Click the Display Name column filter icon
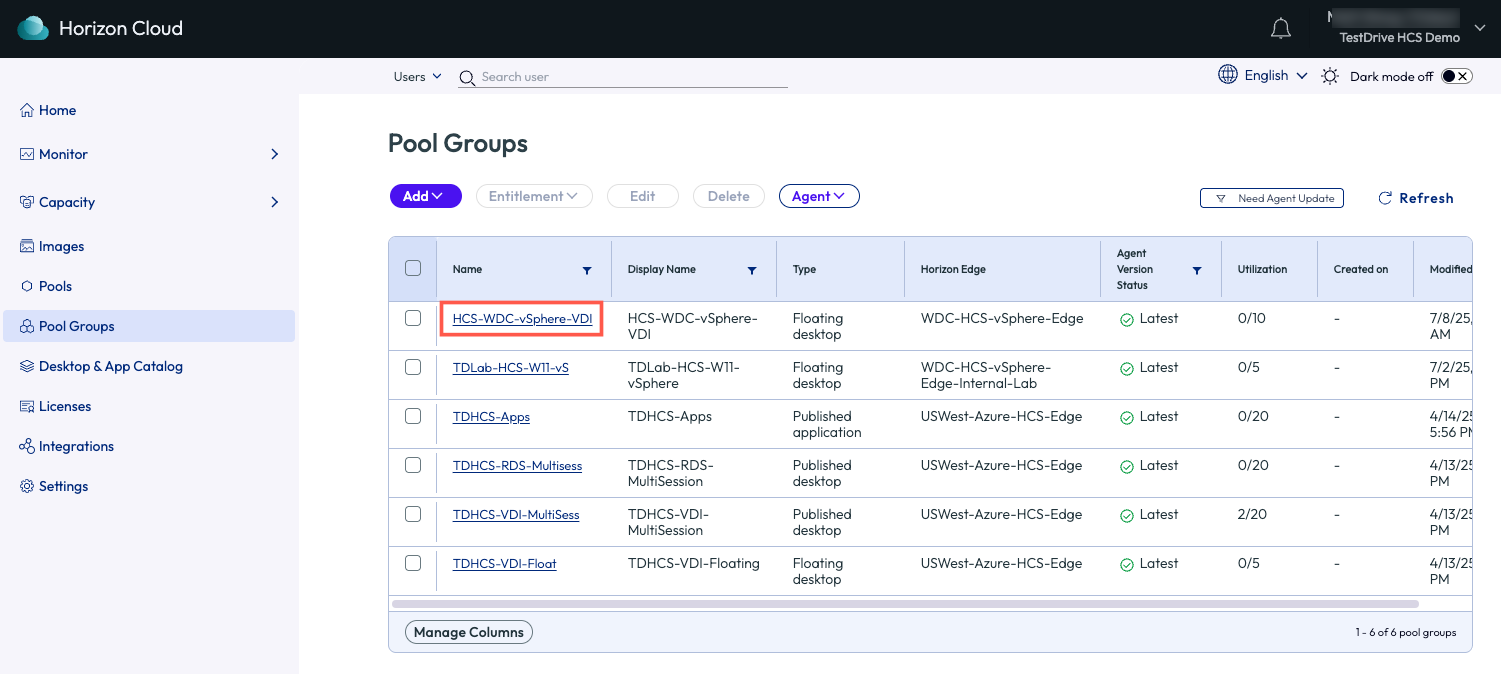 752,270
